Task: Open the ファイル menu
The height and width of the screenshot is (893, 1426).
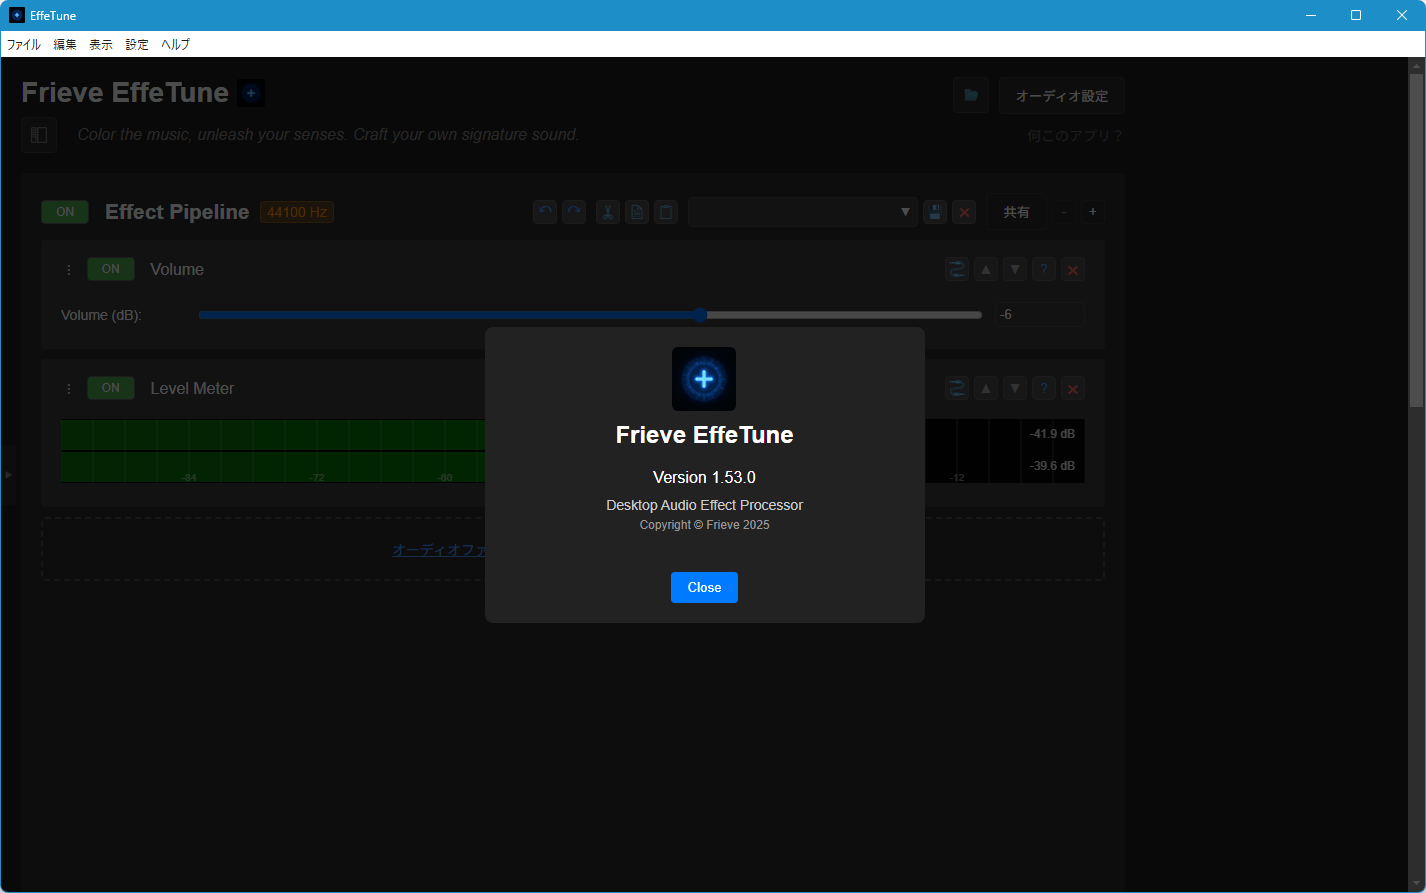Action: (24, 44)
